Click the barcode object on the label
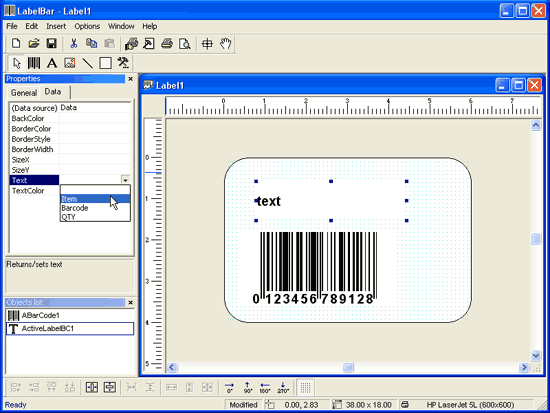 317,267
